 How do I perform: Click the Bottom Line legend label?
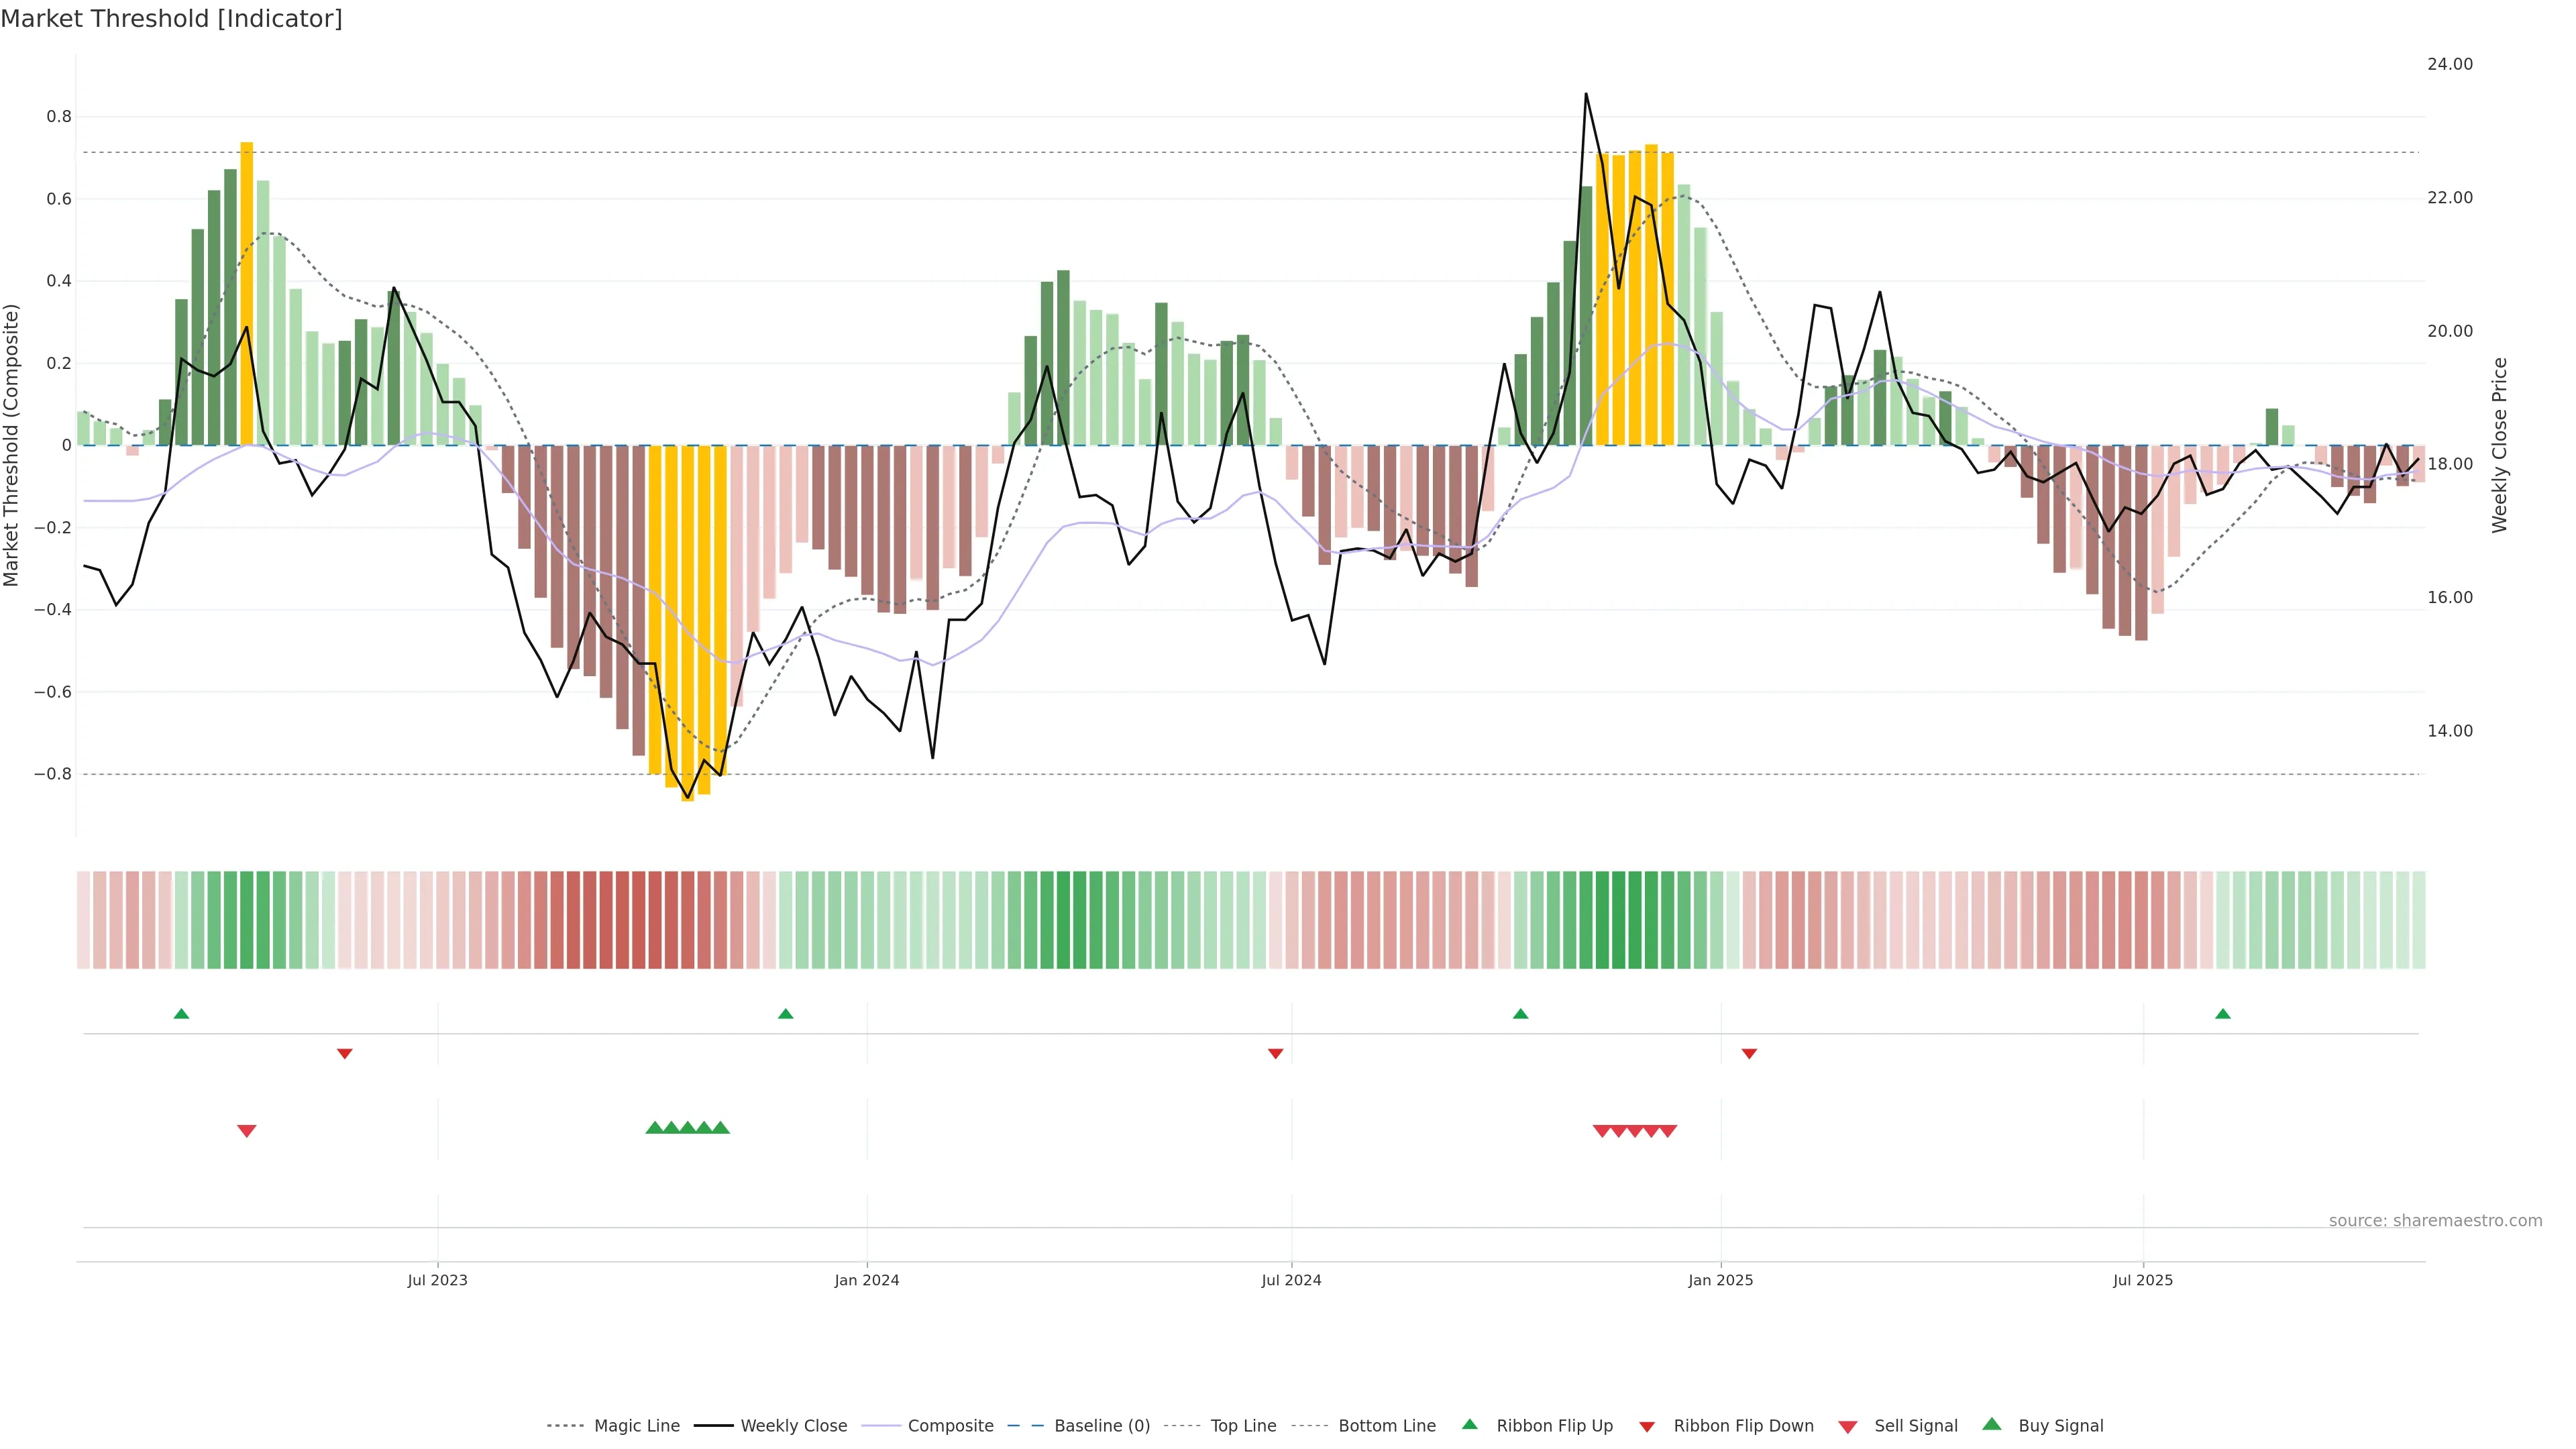point(1387,1426)
